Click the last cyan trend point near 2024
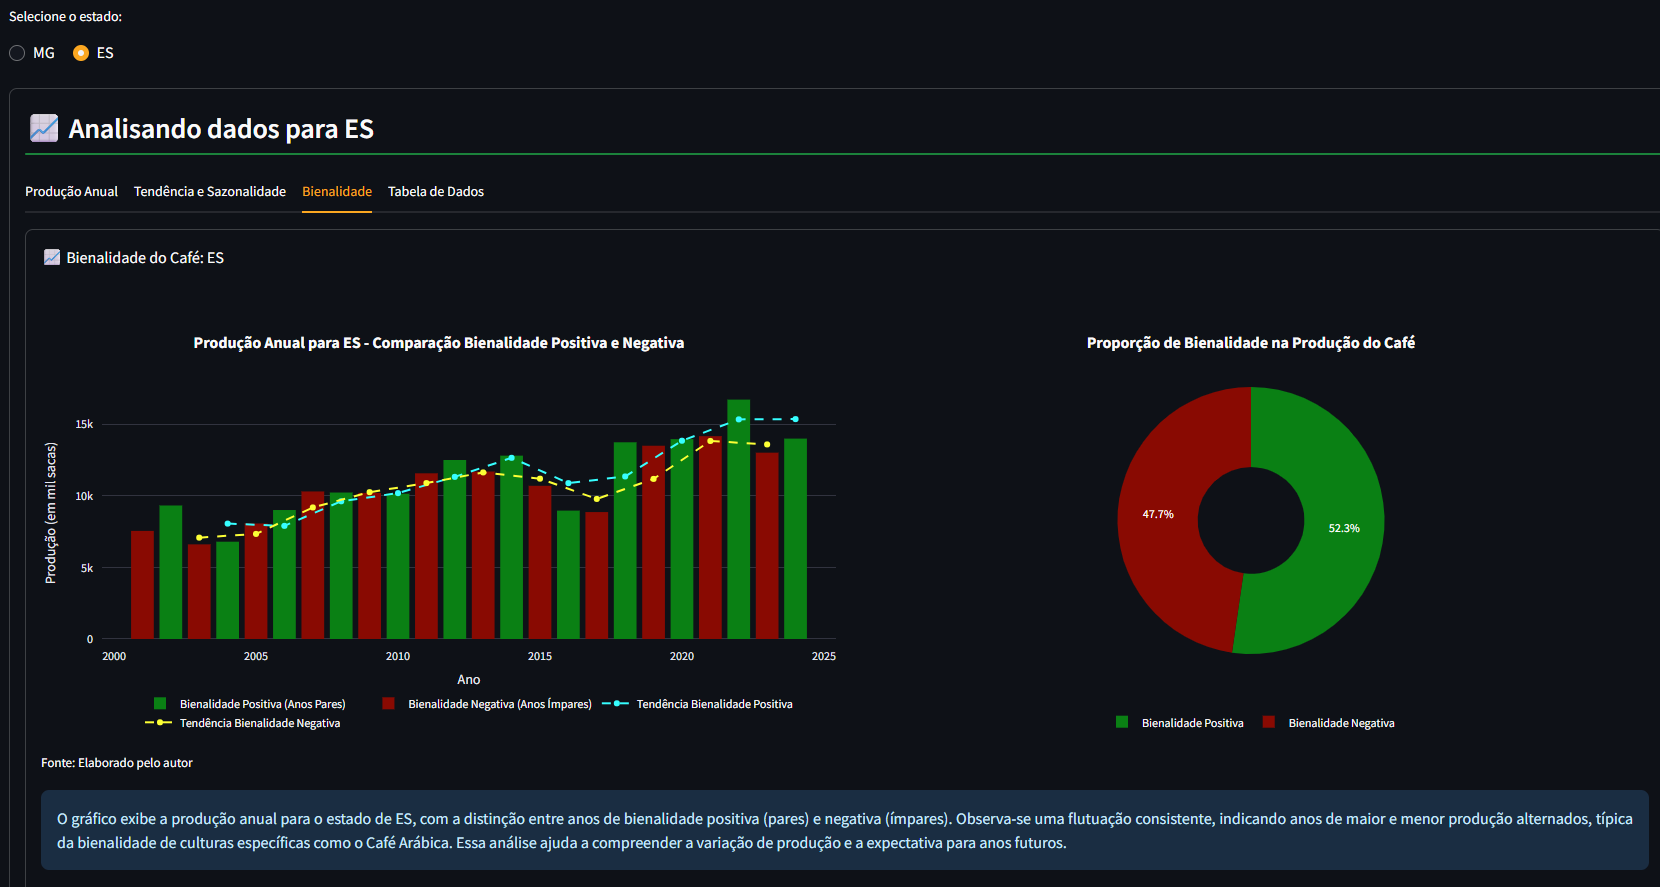This screenshot has height=887, width=1660. coord(795,419)
